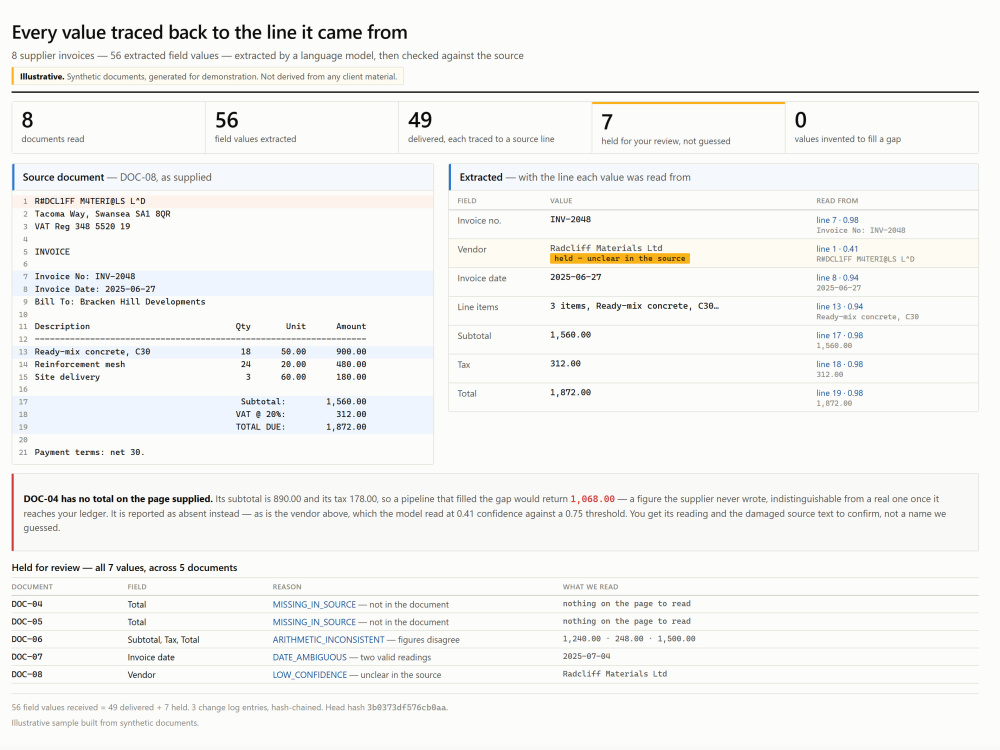The width and height of the screenshot is (1000, 750).
Task: Click the 'Subtotal, Tax, Total' field cell
Action: pyautogui.click(x=163, y=640)
